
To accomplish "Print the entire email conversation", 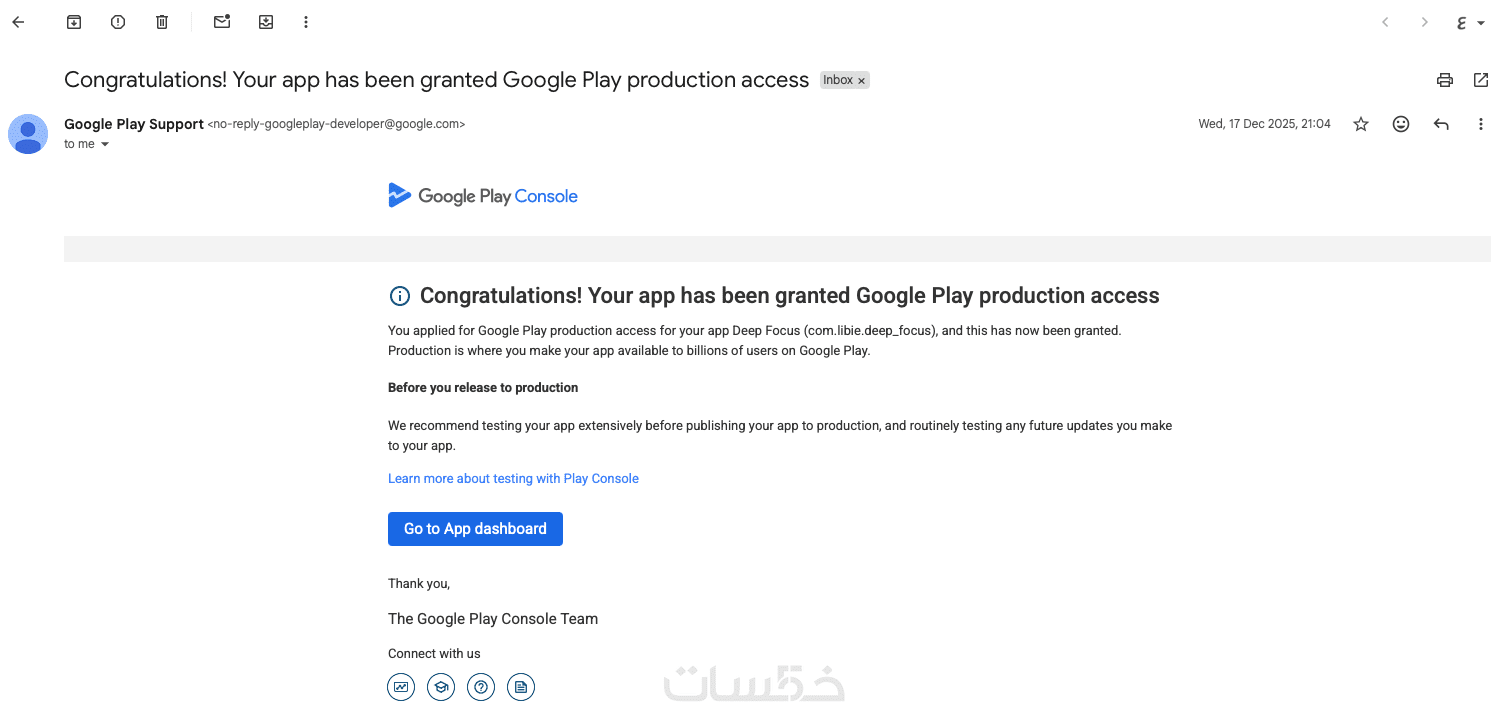I will pos(1444,80).
